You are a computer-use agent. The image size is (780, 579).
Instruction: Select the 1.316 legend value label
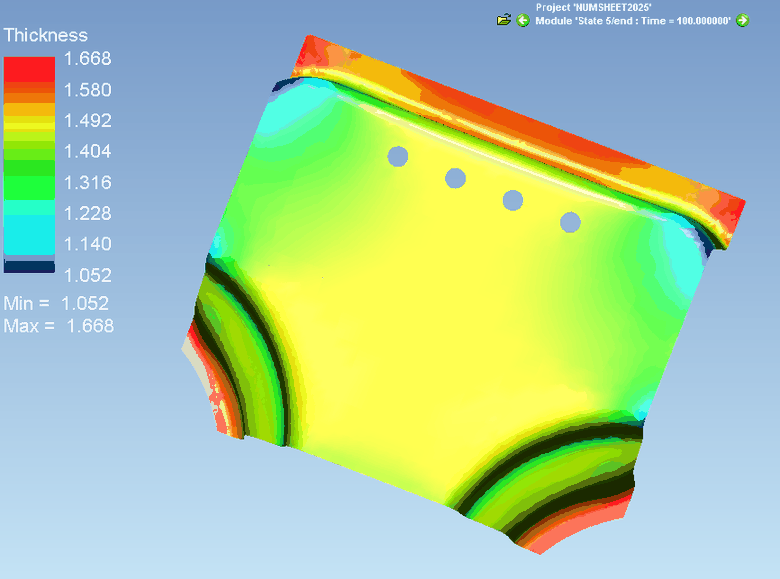tap(88, 183)
